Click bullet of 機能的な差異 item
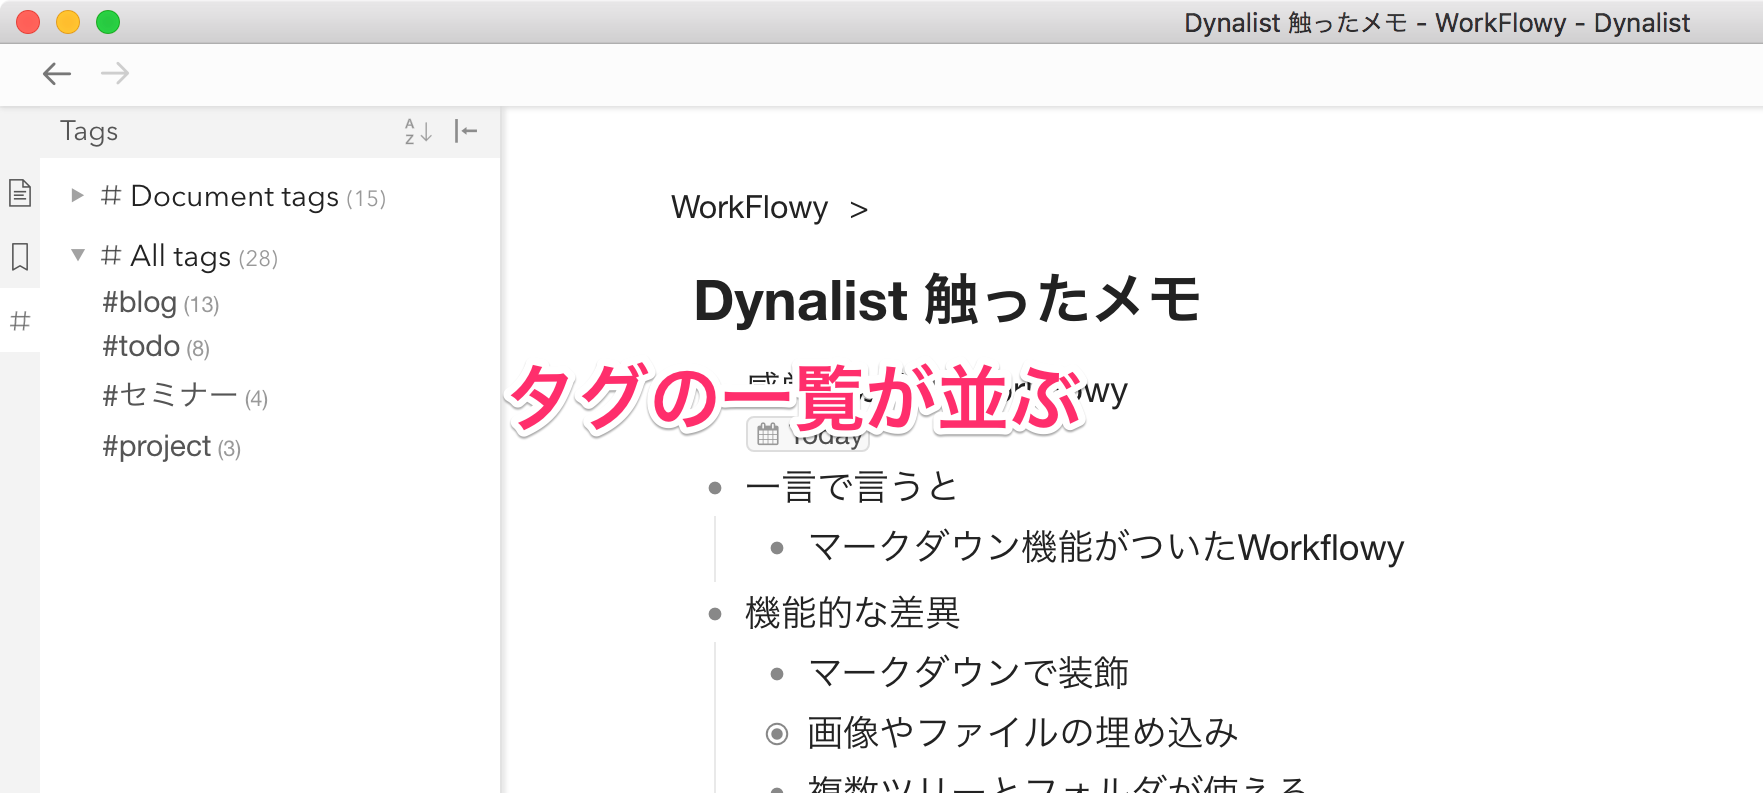The height and width of the screenshot is (793, 1763). click(x=715, y=614)
